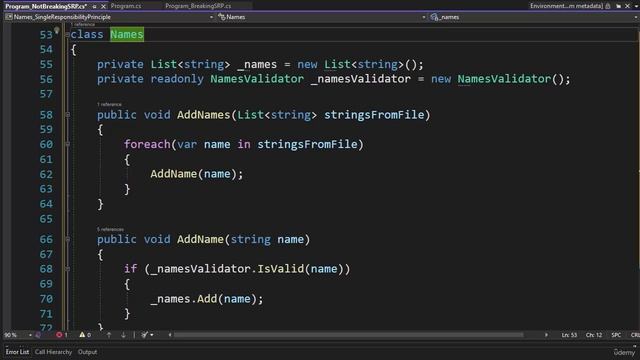Collapse the AddName method at line 66
The image size is (640, 360).
click(x=68, y=239)
